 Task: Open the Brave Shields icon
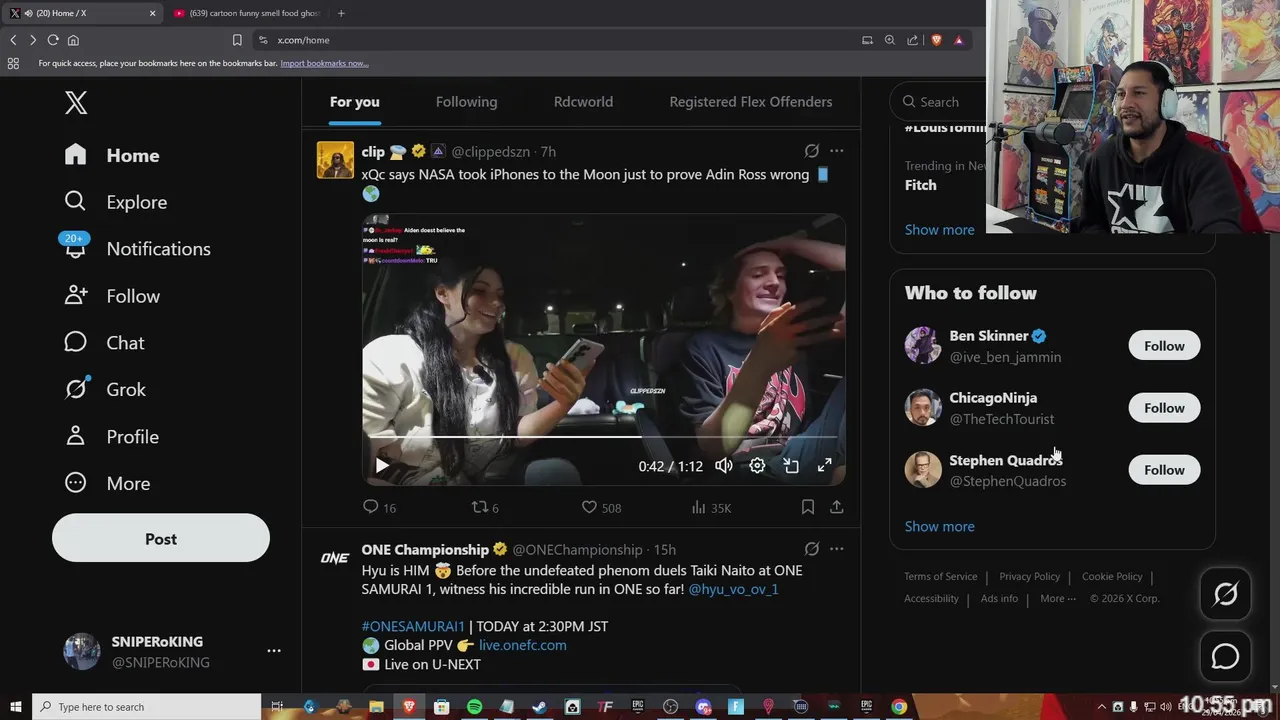[937, 40]
